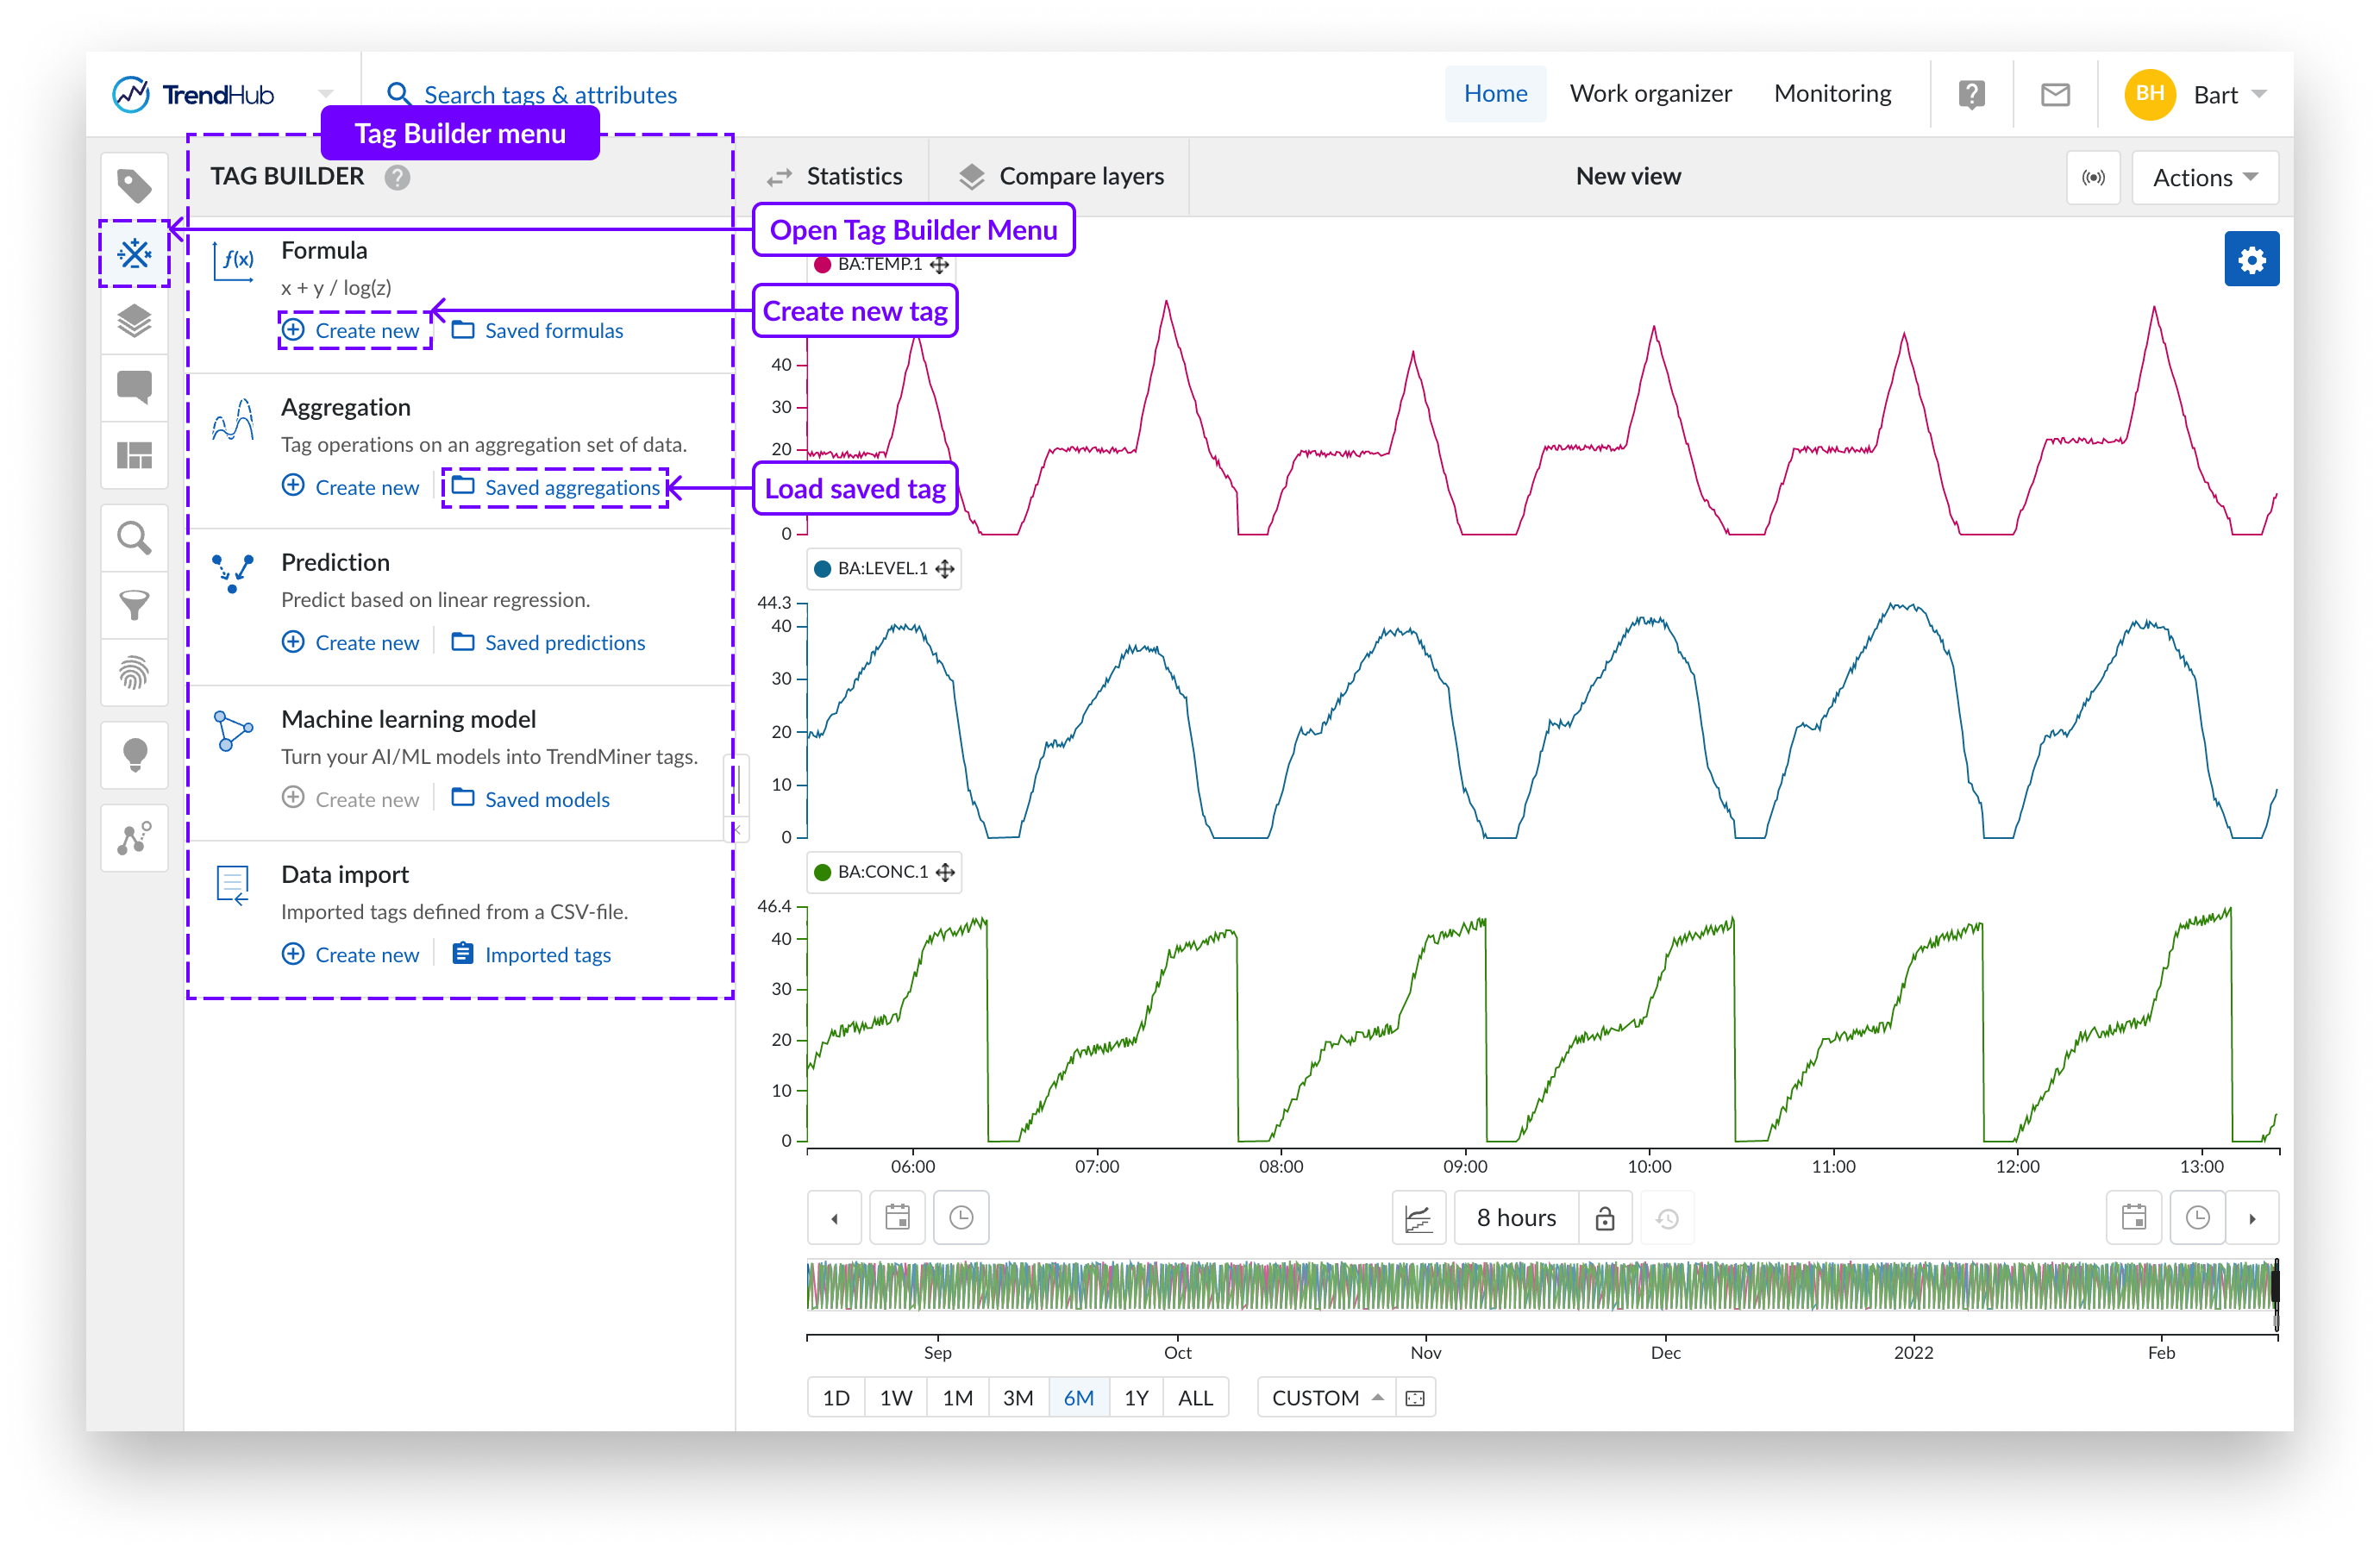
Task: Open the envelope messages icon
Action: [2054, 95]
